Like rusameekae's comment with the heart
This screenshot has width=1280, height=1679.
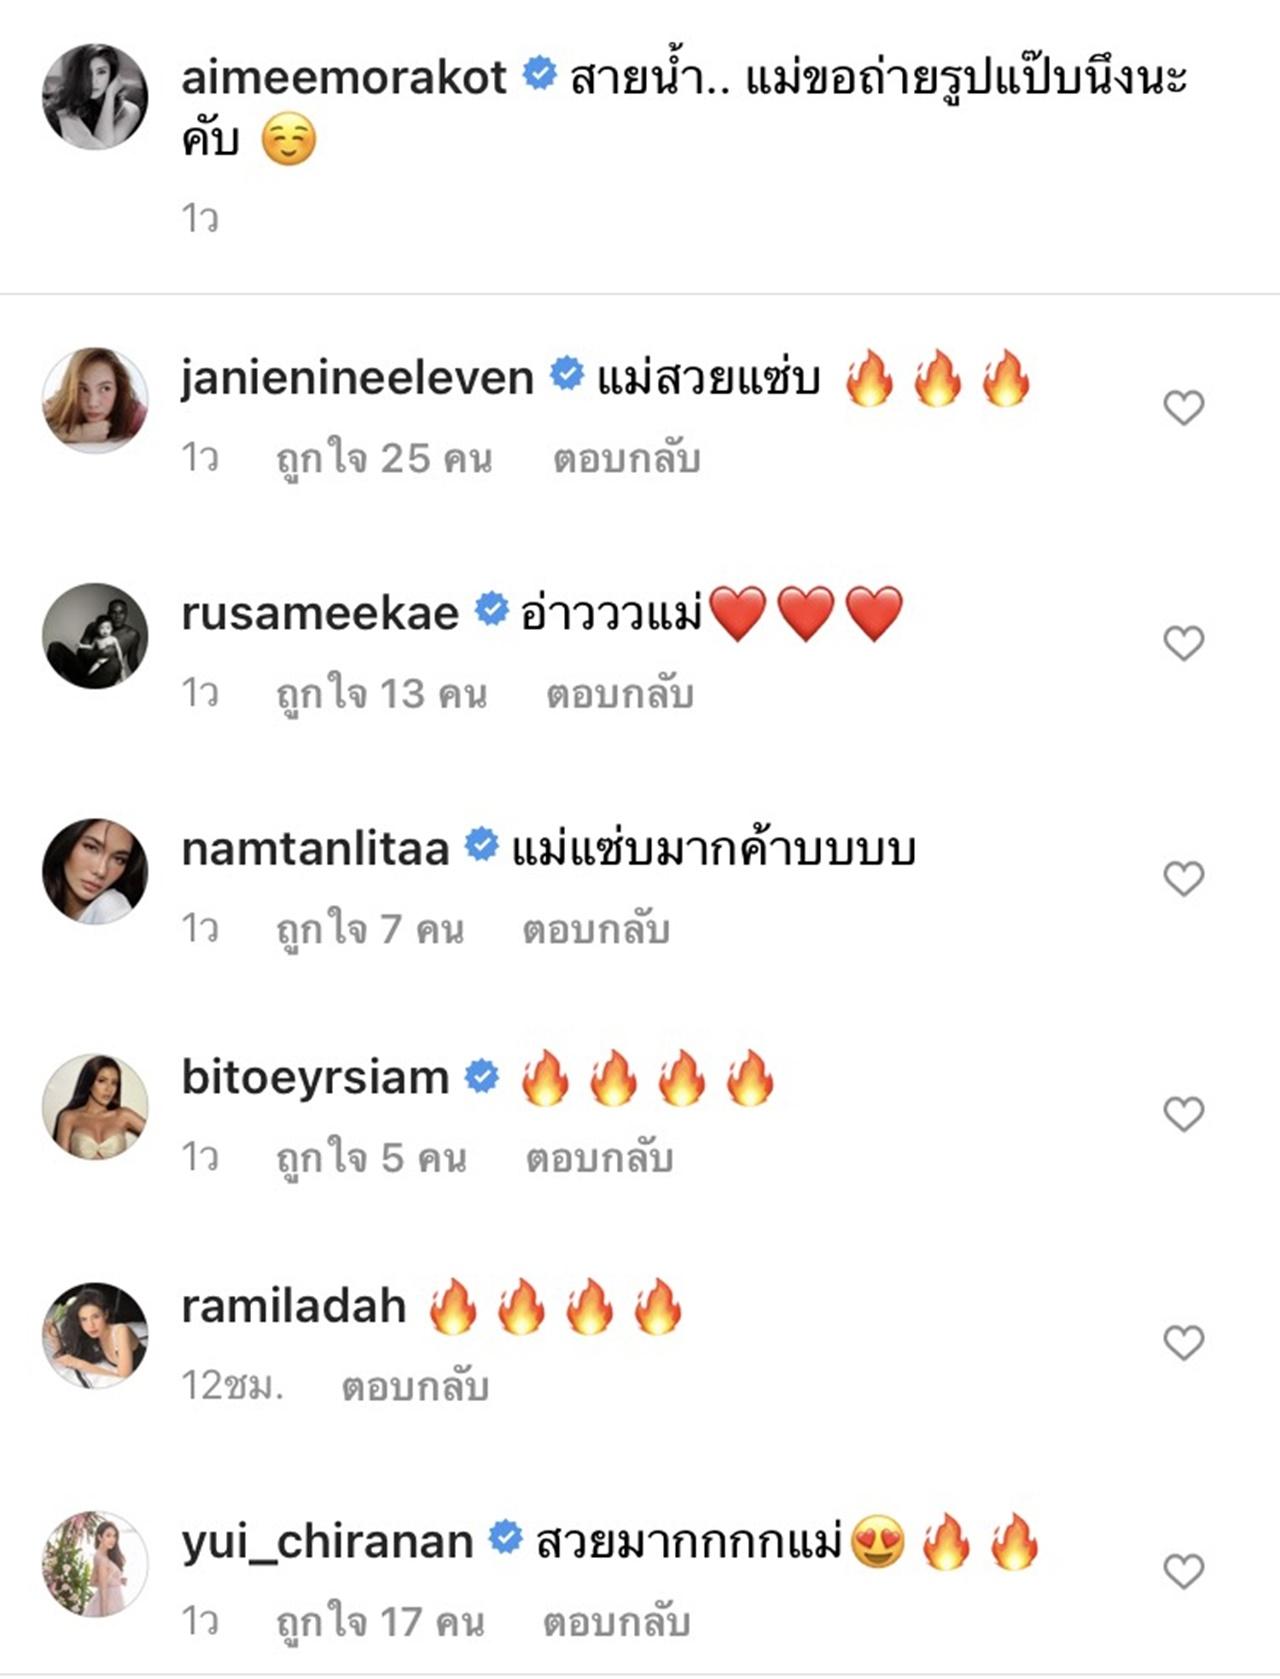pos(1184,643)
